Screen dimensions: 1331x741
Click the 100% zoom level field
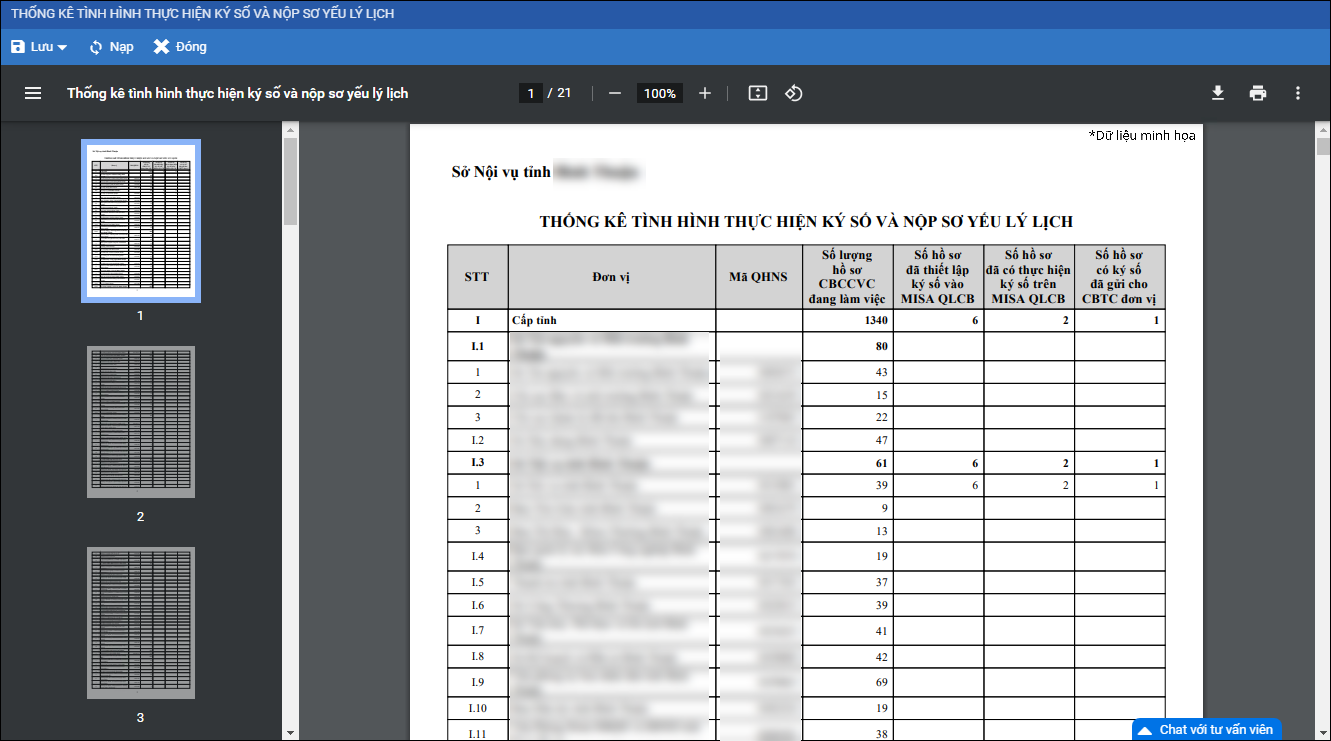[660, 93]
